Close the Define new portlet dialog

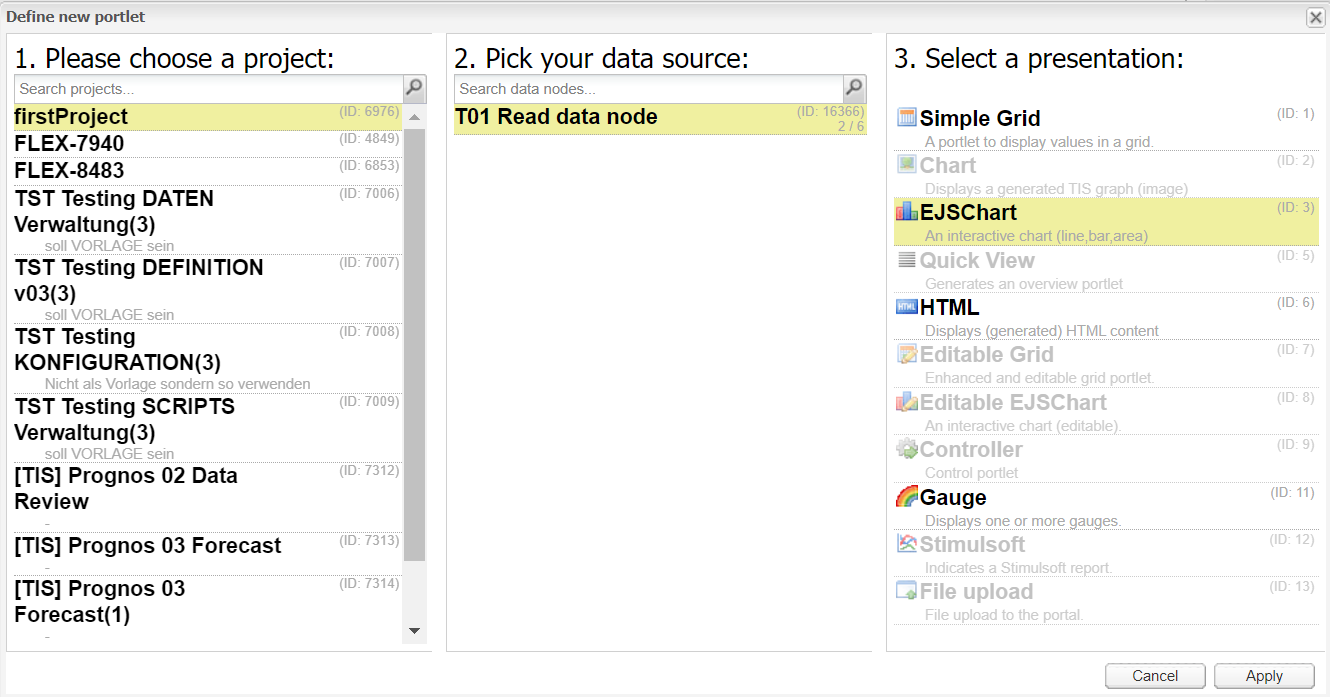tap(1315, 17)
